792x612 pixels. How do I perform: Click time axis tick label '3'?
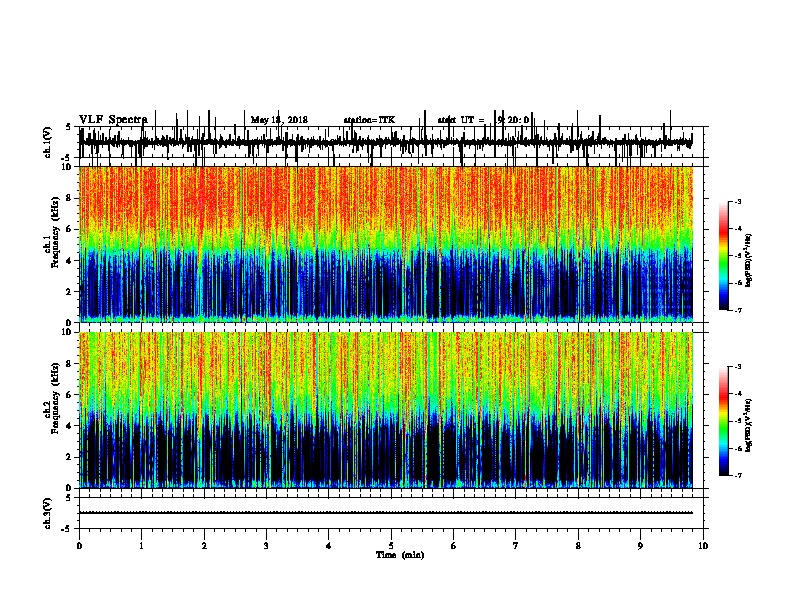266,546
